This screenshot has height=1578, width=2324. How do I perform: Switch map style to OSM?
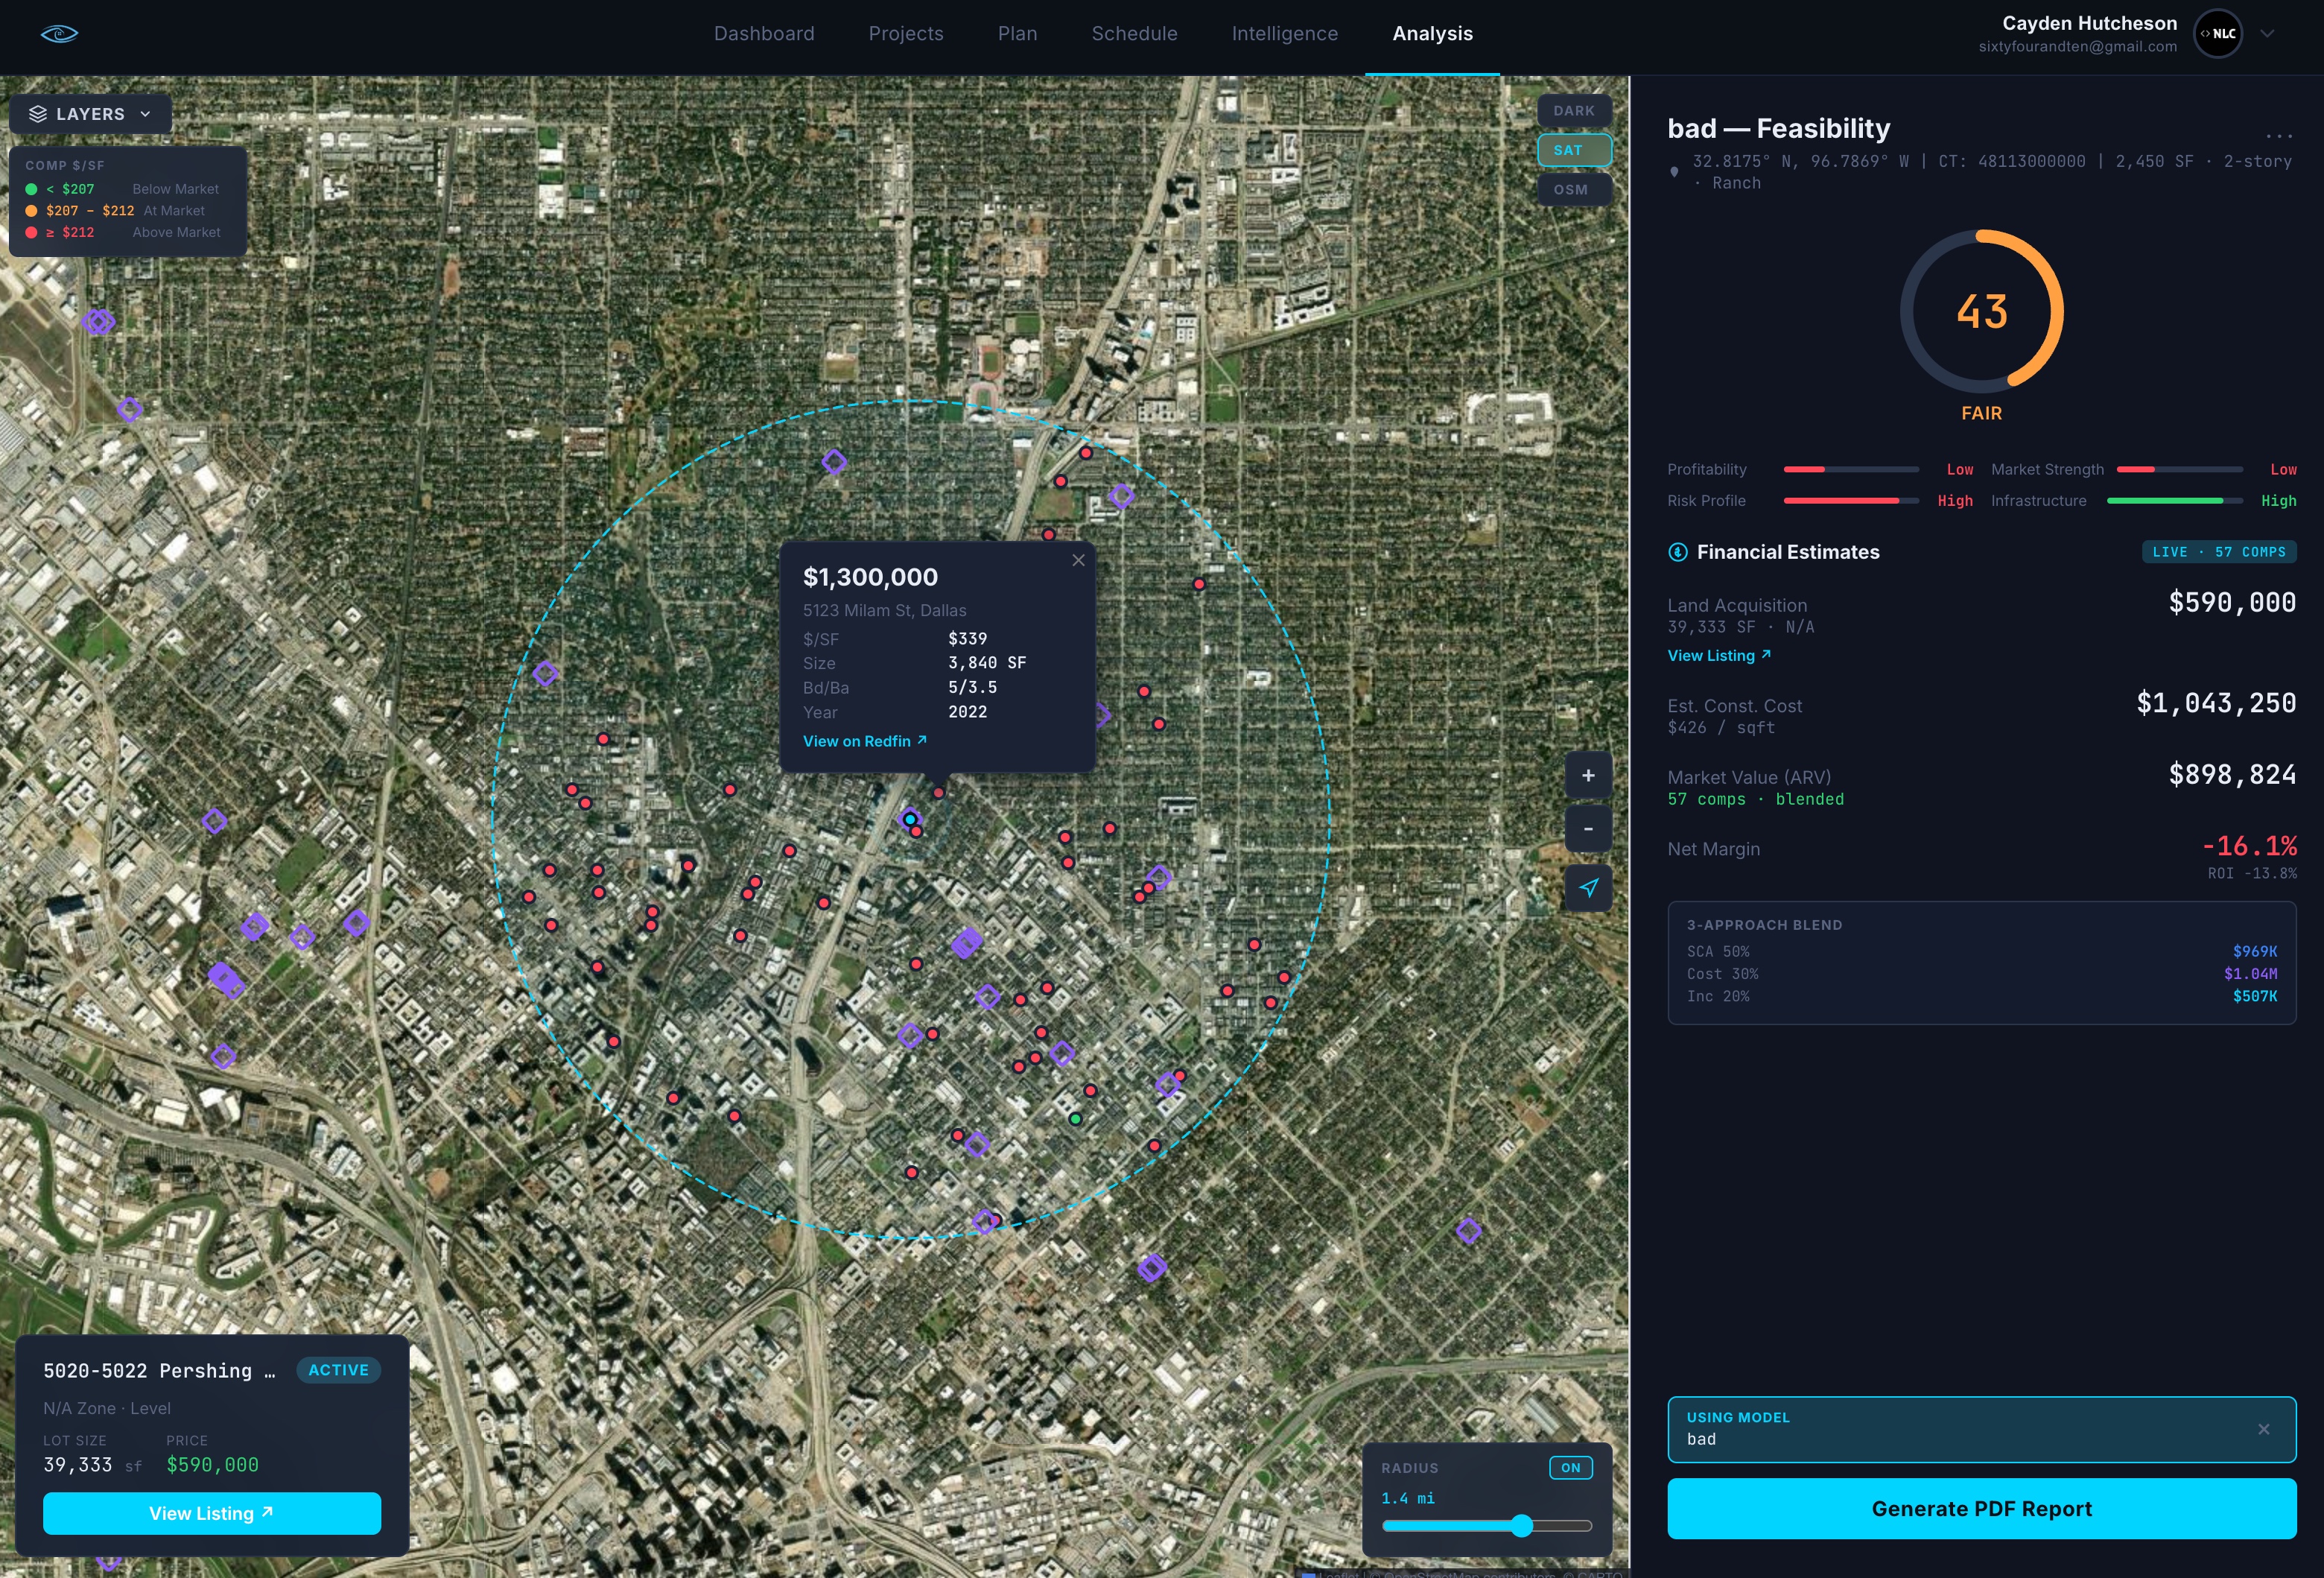click(x=1573, y=190)
